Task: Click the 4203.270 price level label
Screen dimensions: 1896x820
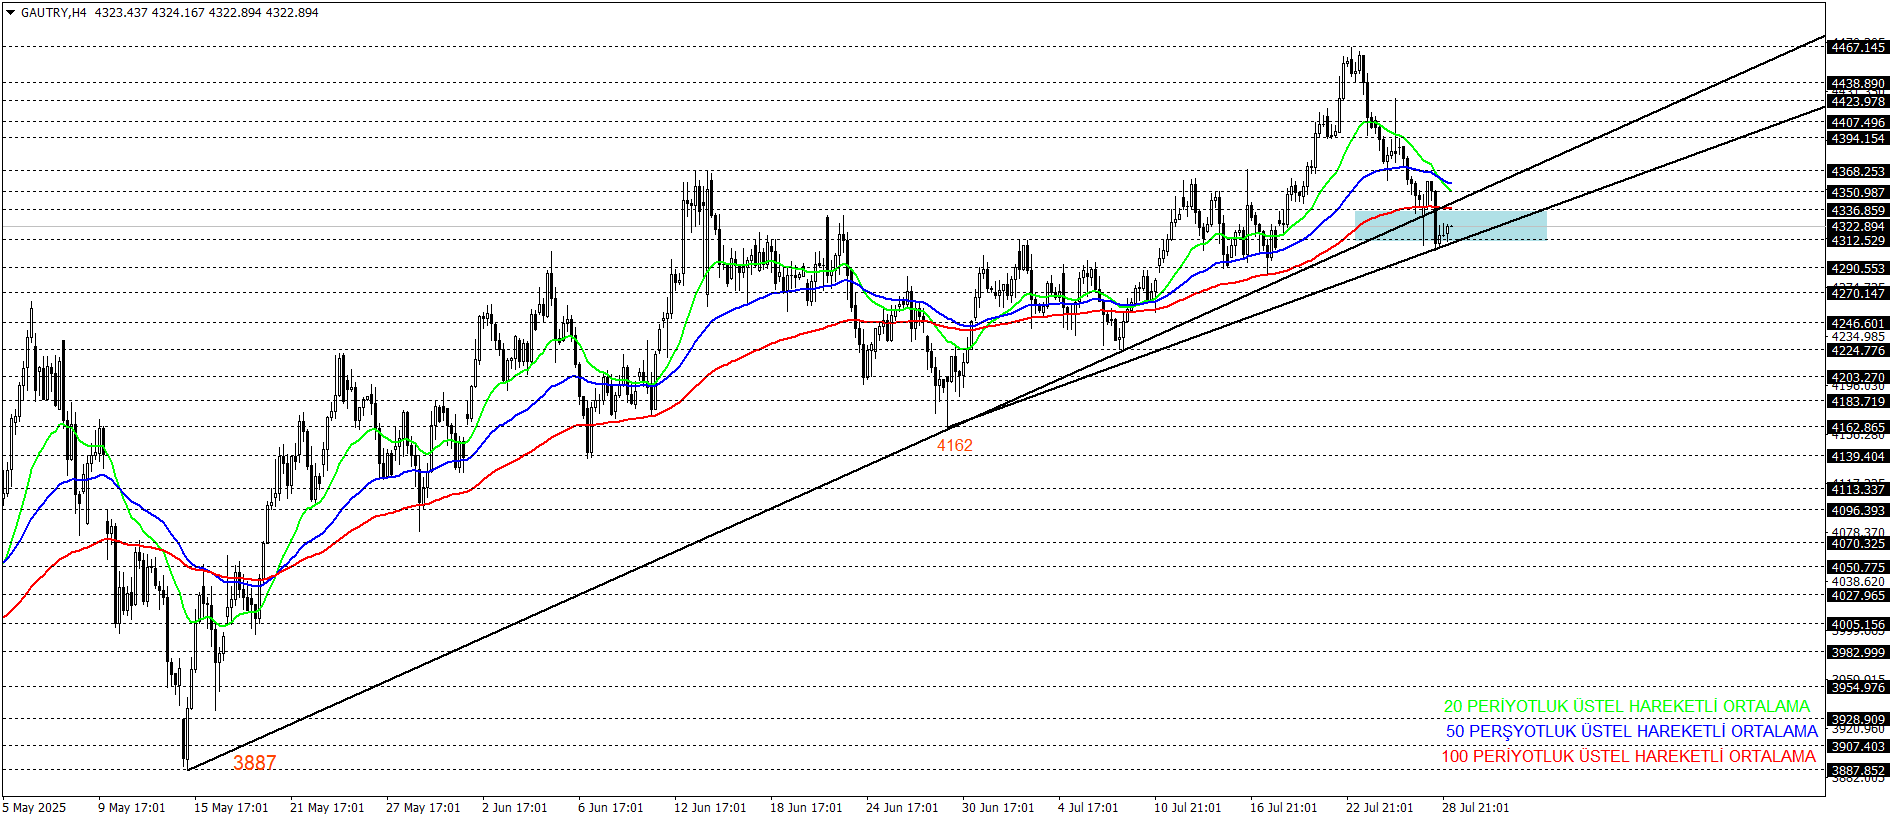Action: [x=1858, y=378]
